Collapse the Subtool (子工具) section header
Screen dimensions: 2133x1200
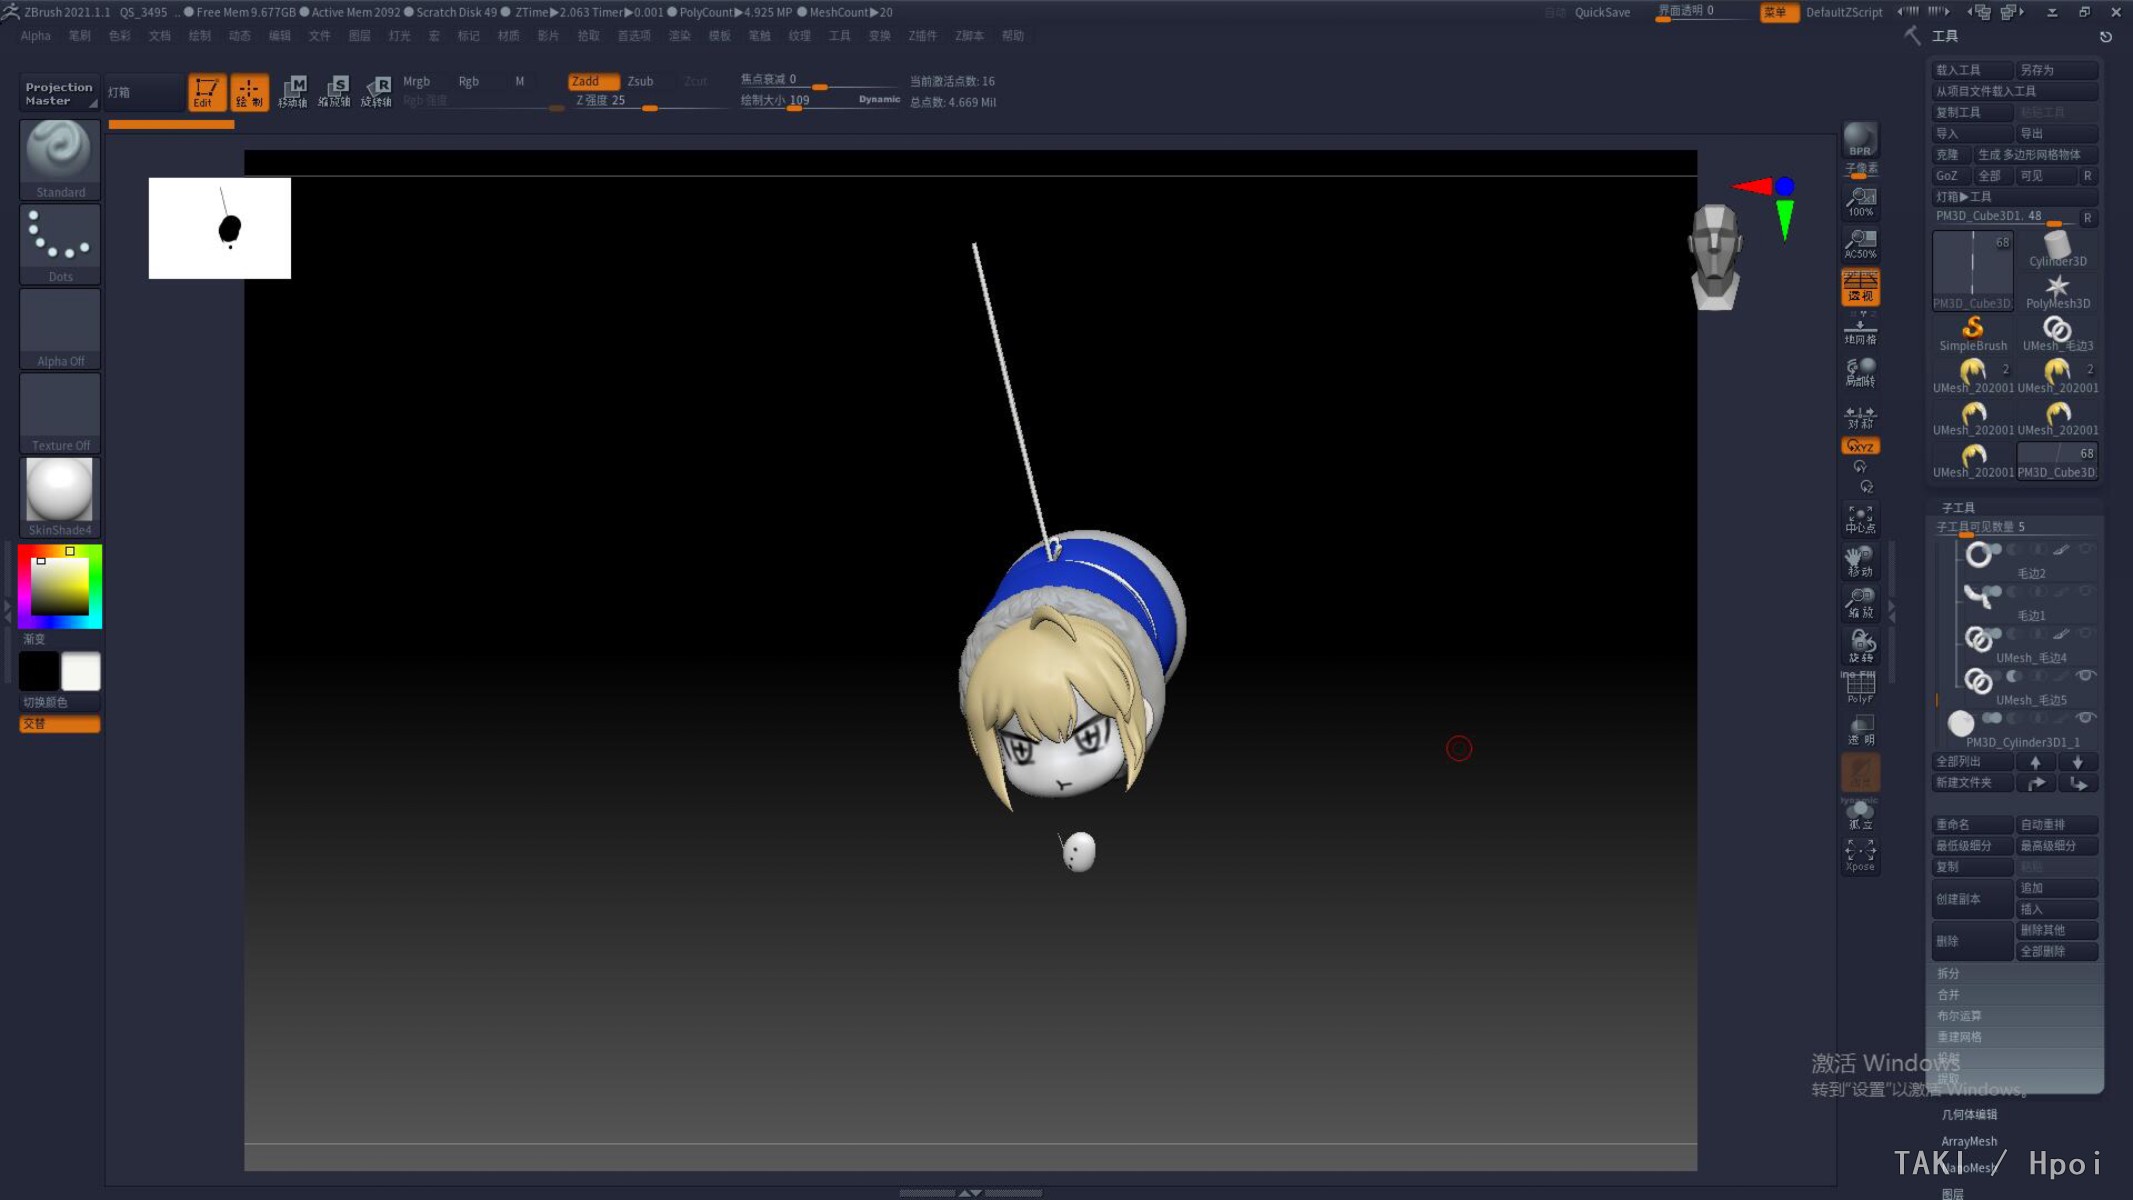(1958, 507)
